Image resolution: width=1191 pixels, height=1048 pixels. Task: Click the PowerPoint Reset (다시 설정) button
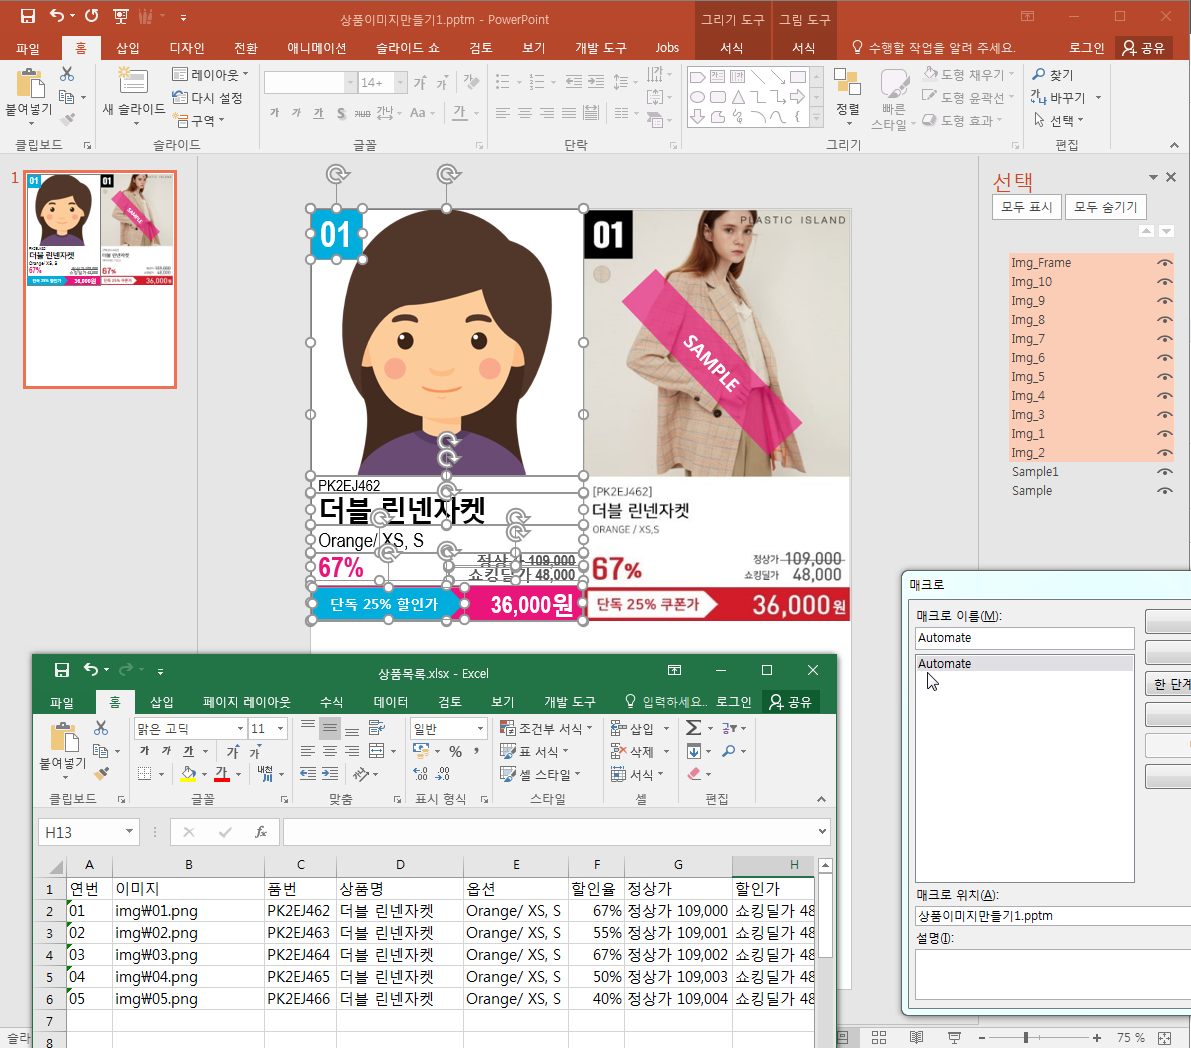[x=207, y=97]
